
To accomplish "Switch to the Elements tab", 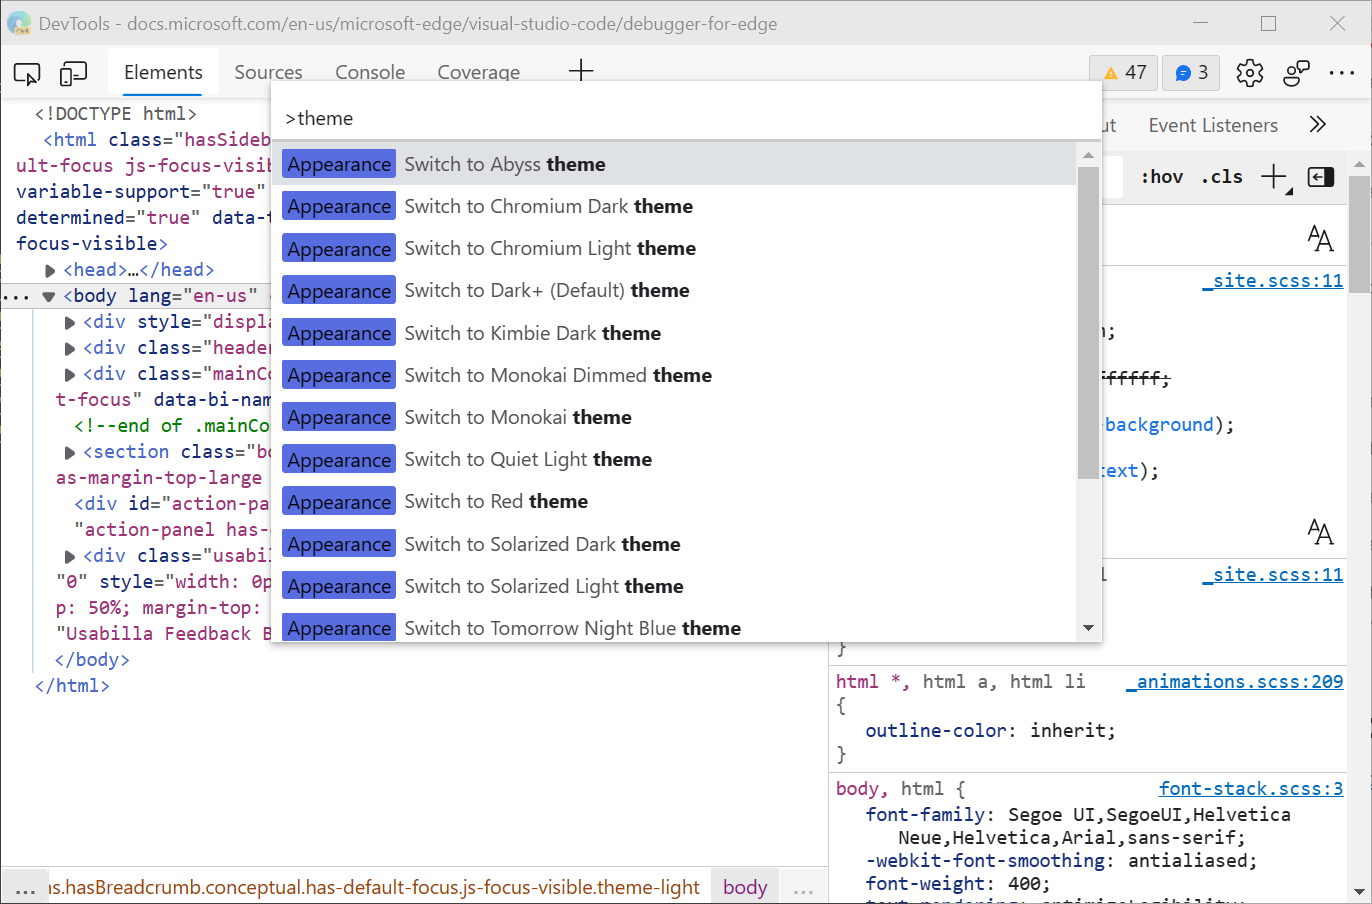I will pyautogui.click(x=163, y=72).
